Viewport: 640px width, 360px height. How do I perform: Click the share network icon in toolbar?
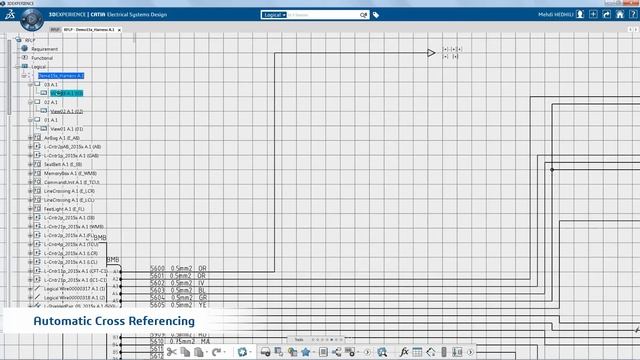click(337, 352)
